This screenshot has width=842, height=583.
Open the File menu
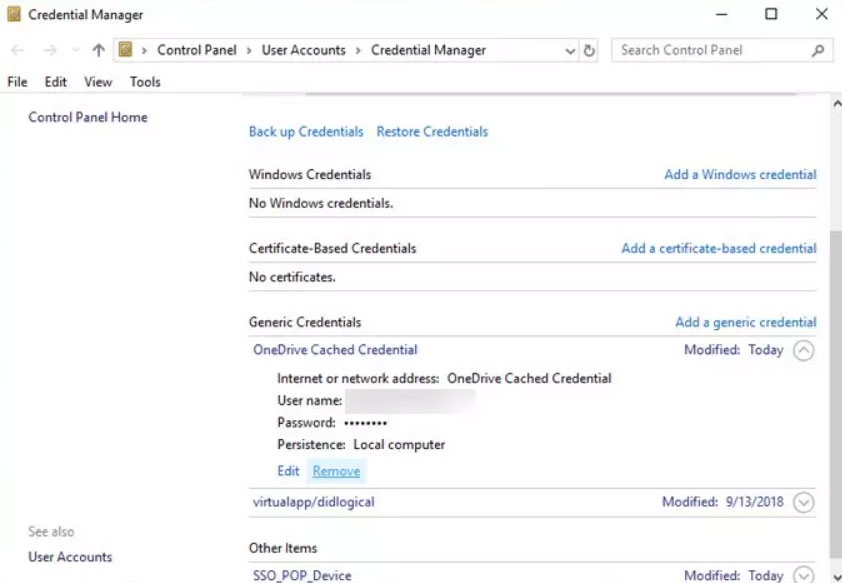(17, 82)
